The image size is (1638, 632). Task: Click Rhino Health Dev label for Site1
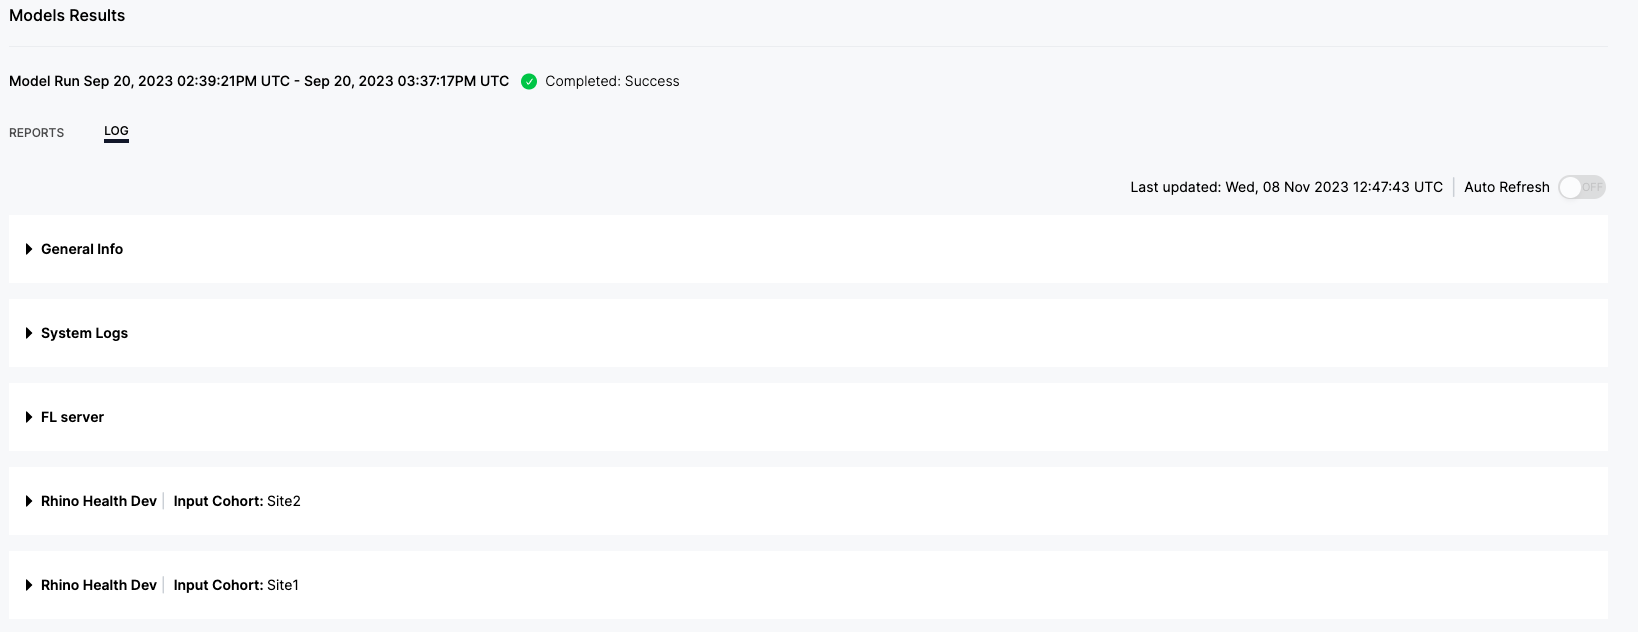click(99, 585)
